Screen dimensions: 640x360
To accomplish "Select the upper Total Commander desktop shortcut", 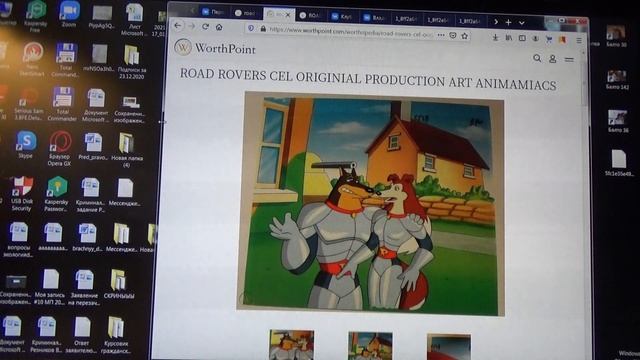I will pos(65,60).
